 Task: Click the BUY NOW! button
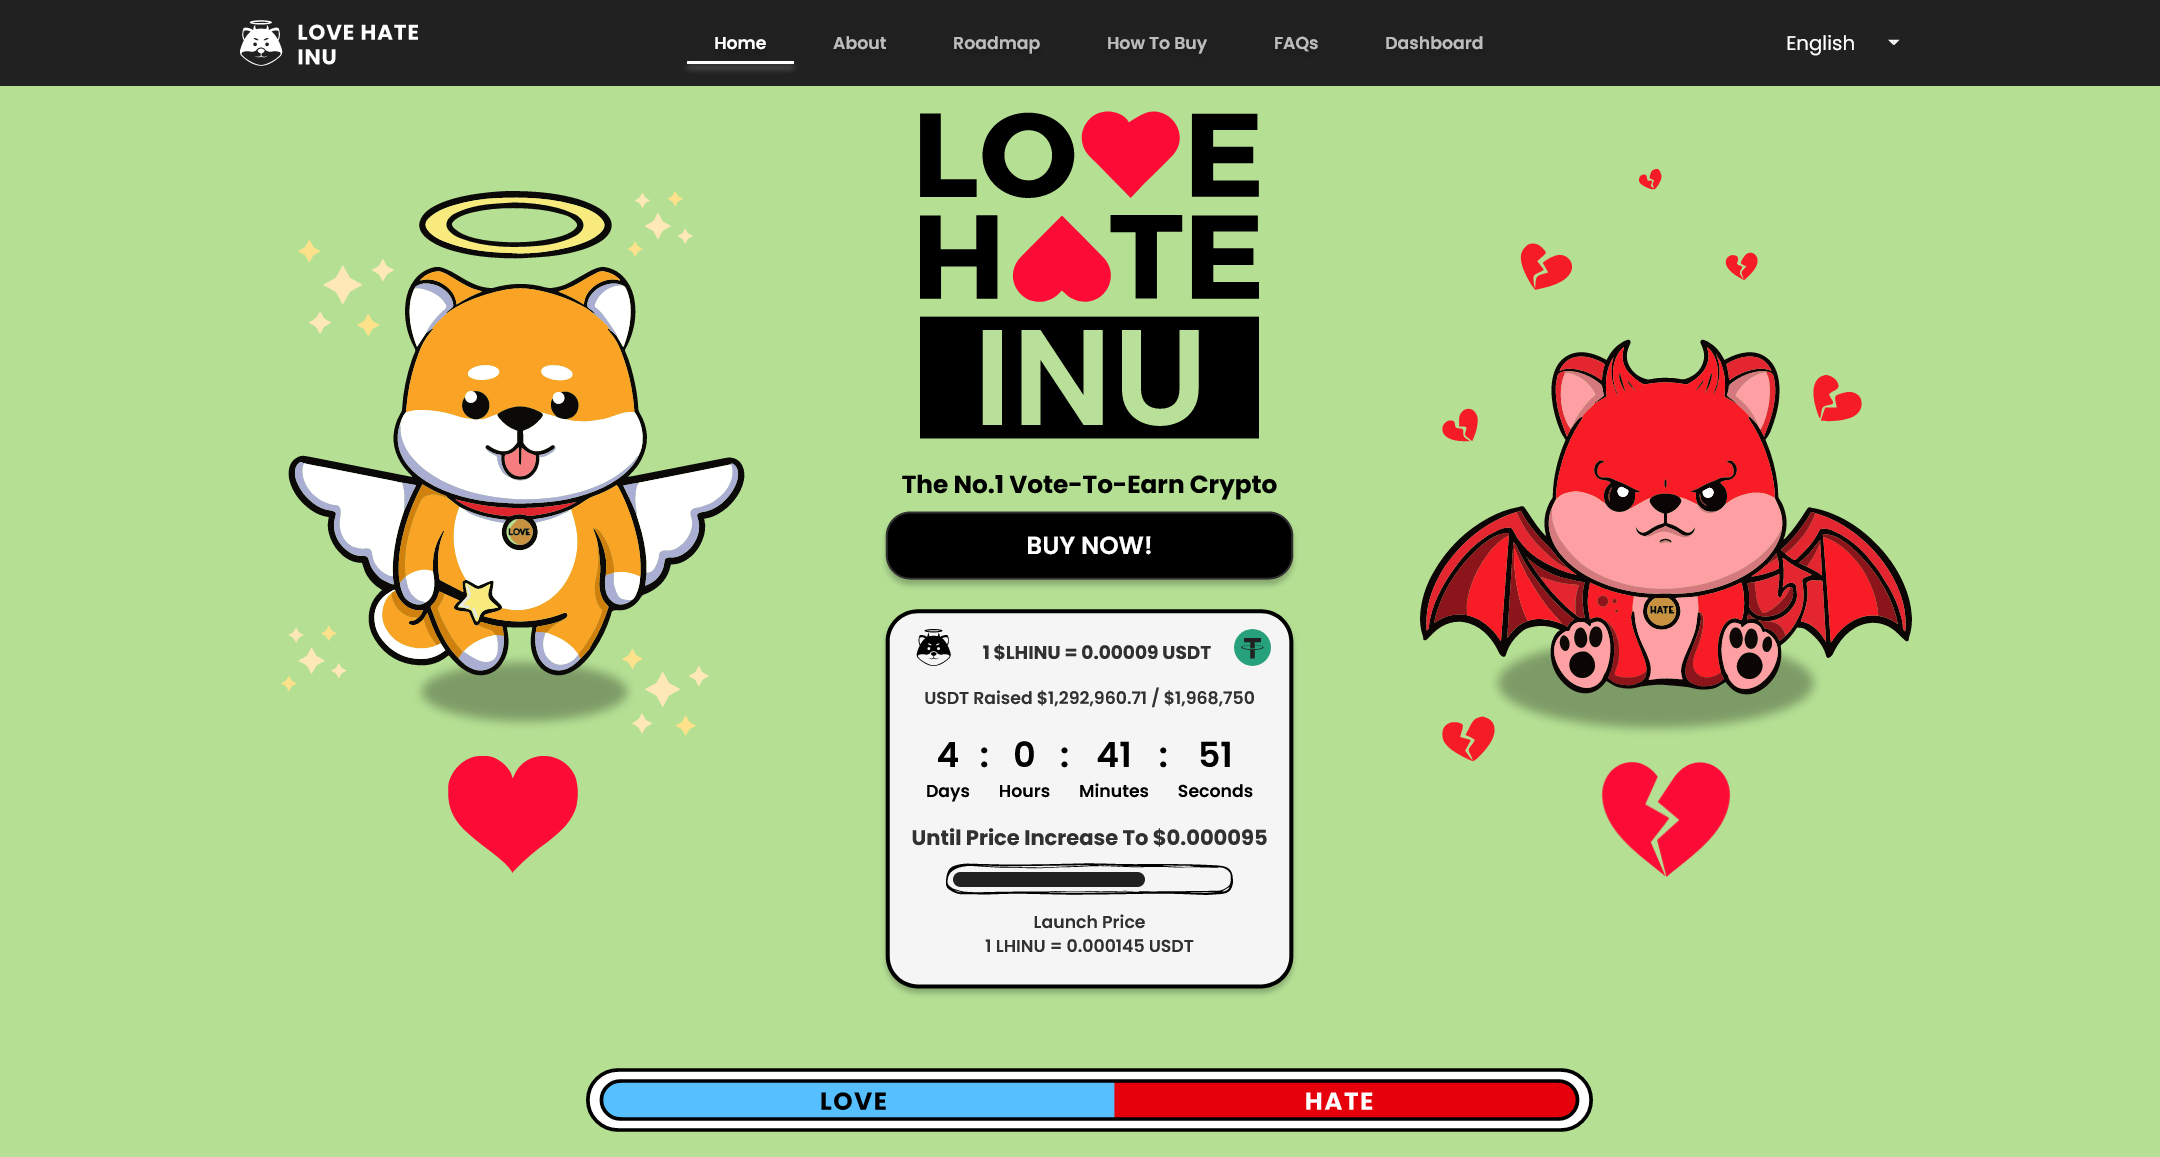1089,545
